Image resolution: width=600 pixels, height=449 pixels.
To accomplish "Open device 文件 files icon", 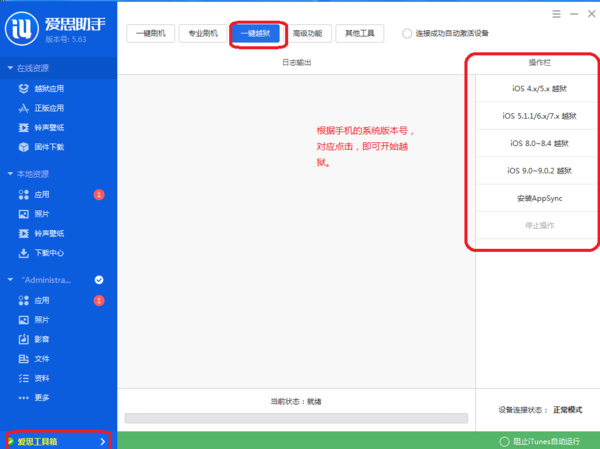I will 24,359.
